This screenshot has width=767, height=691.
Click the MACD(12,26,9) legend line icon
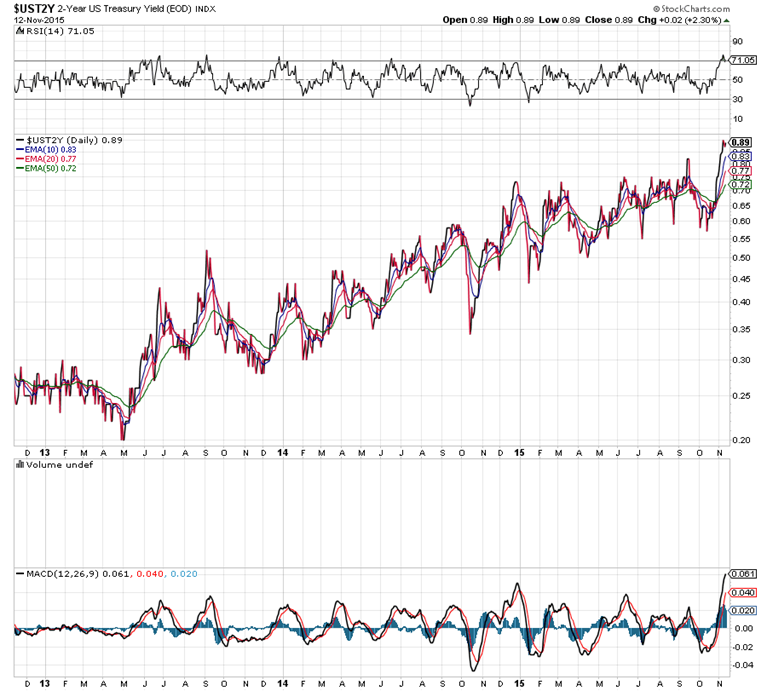click(18, 573)
